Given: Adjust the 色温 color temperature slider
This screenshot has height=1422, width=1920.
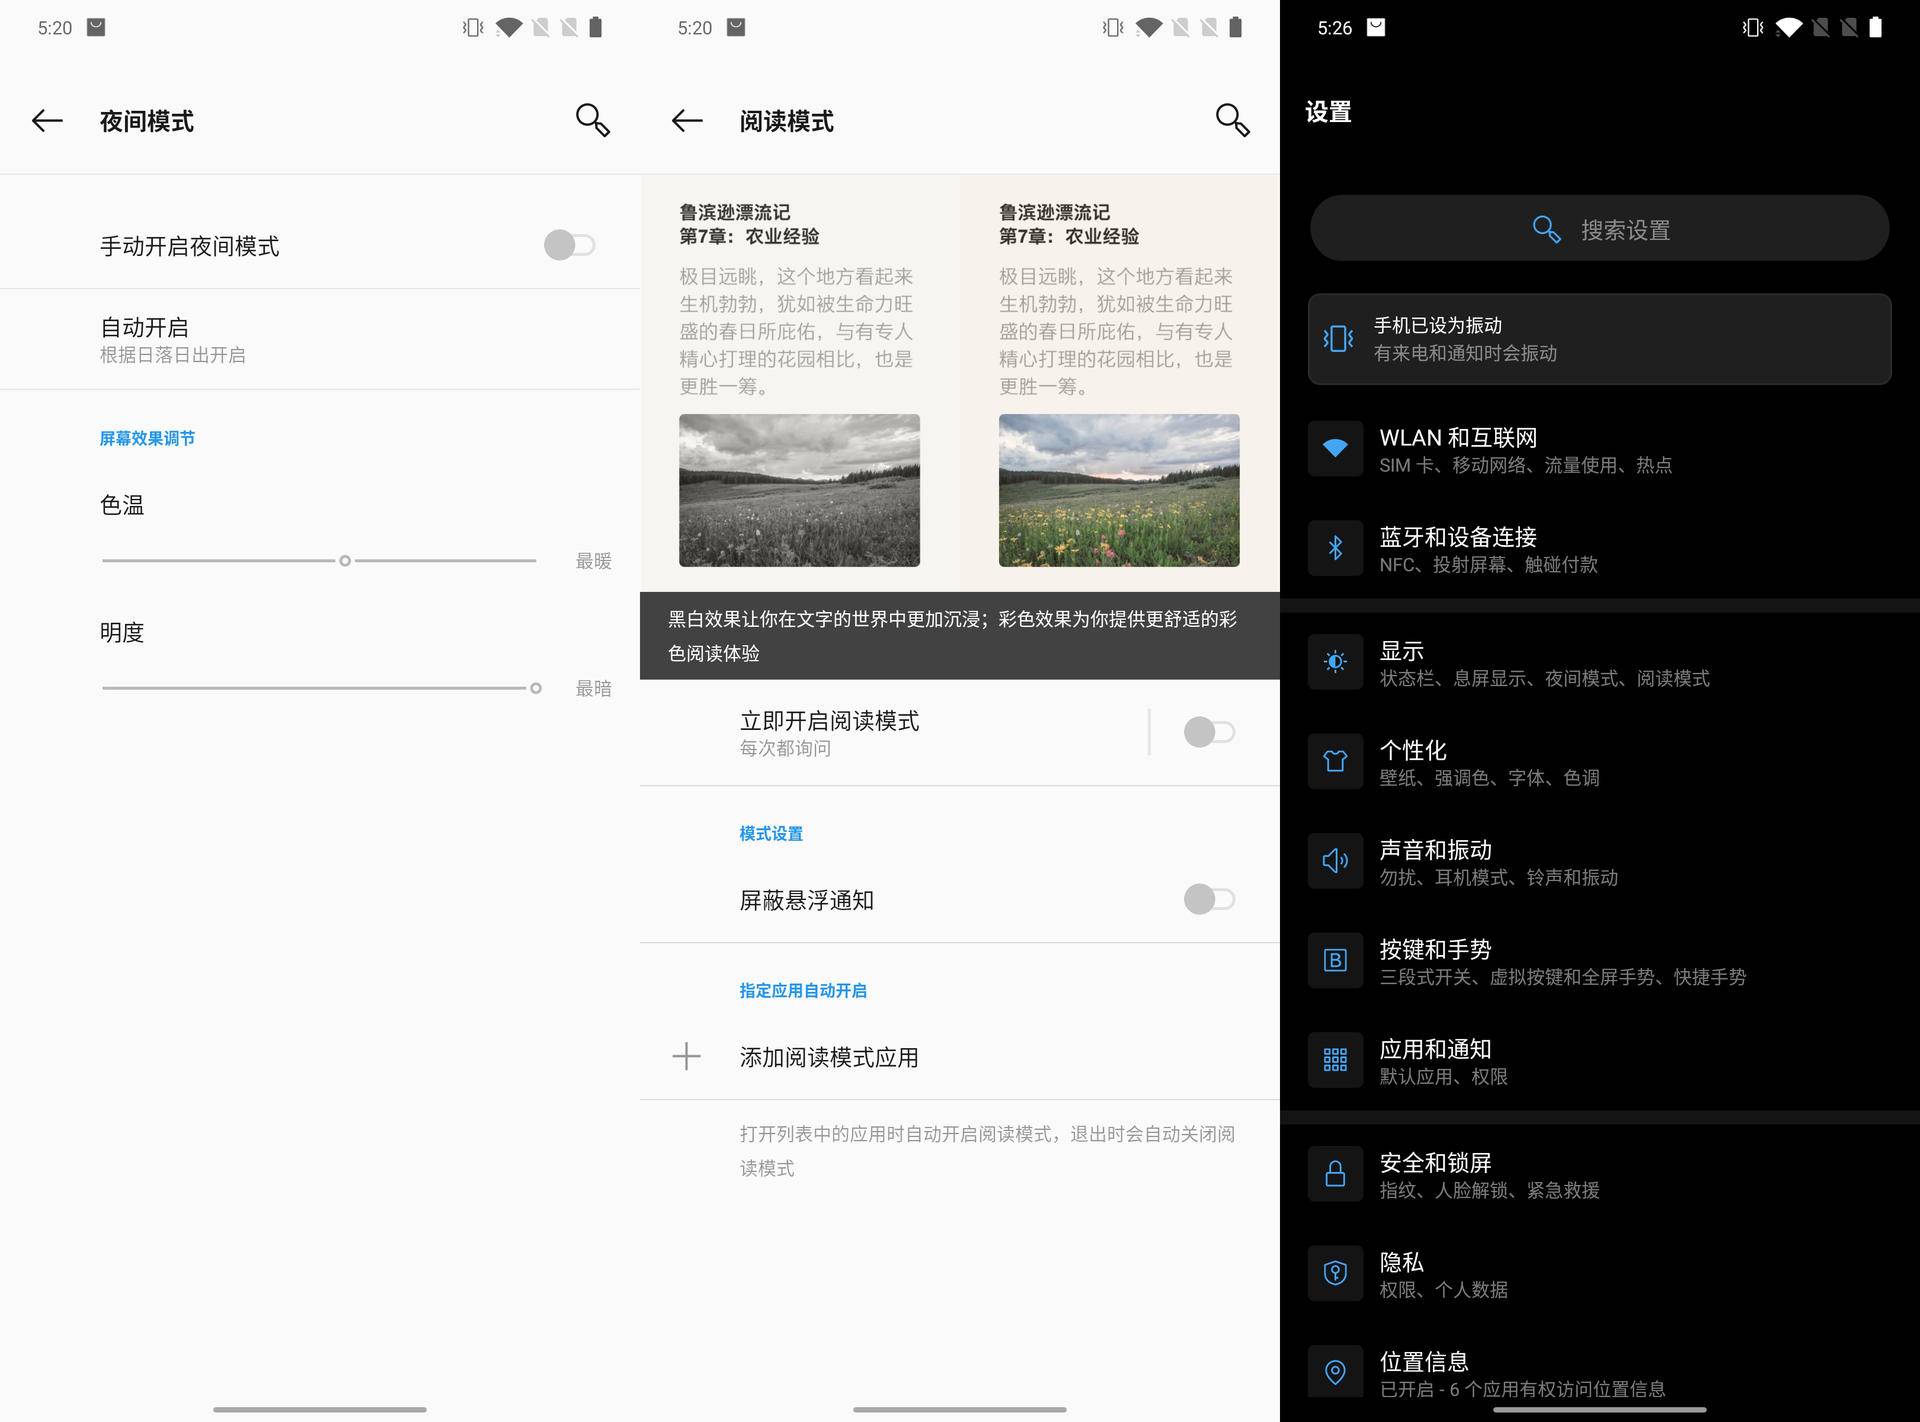Looking at the screenshot, I should tap(345, 561).
